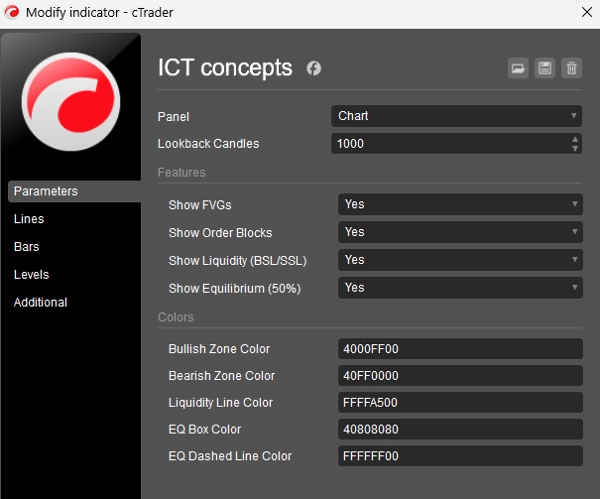The height and width of the screenshot is (499, 600).
Task: Click the Lookback Candles label
Action: 209,144
